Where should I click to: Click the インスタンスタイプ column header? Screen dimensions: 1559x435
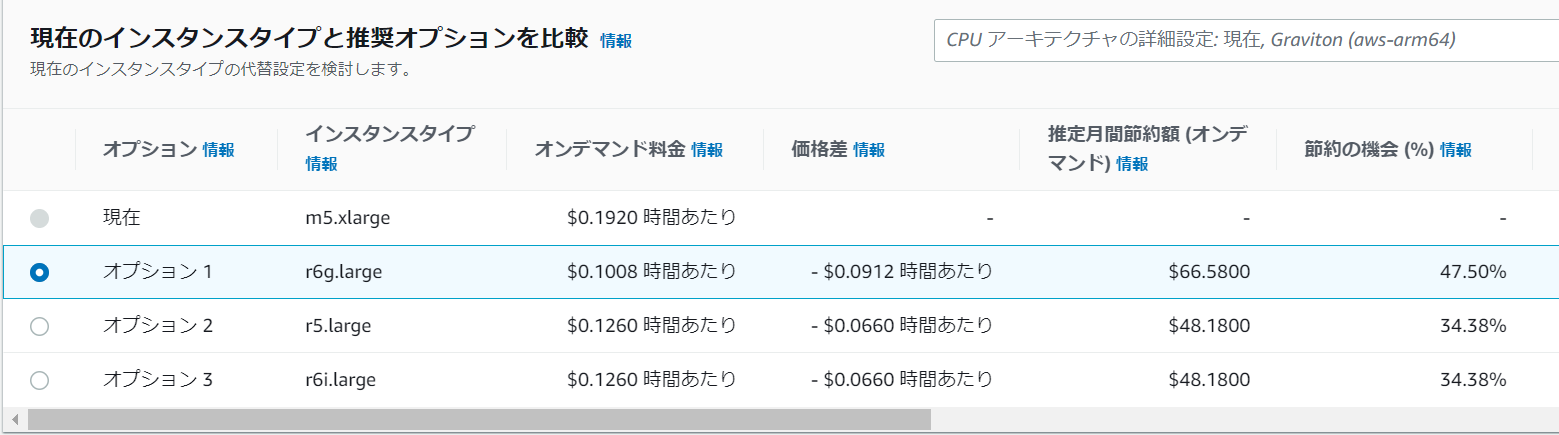pyautogui.click(x=390, y=134)
